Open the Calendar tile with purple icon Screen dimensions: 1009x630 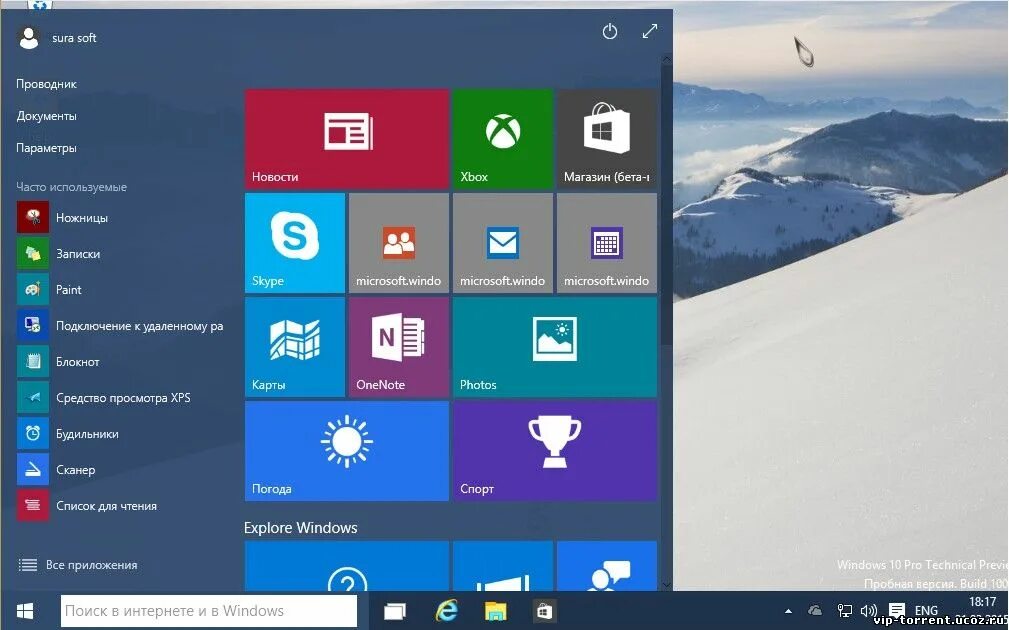click(607, 243)
